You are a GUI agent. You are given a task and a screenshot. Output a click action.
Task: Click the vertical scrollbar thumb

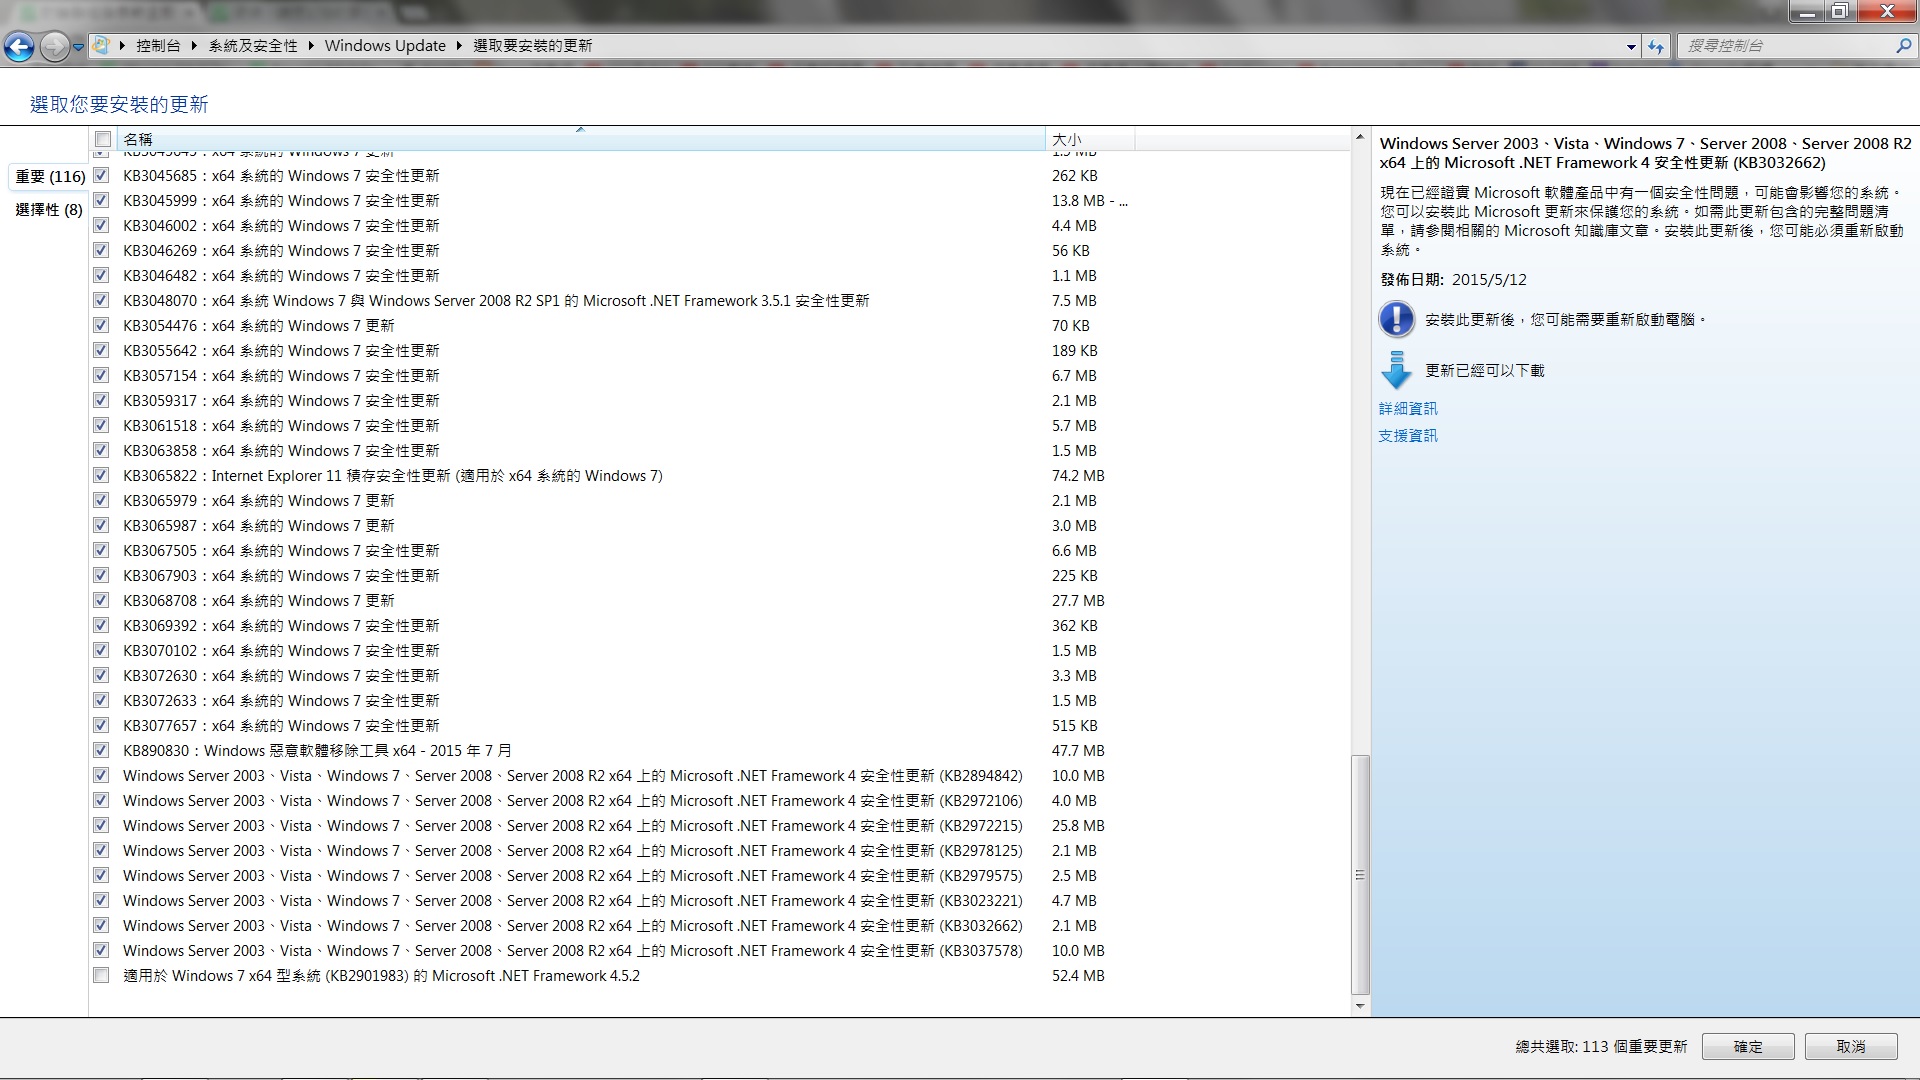(x=1360, y=875)
